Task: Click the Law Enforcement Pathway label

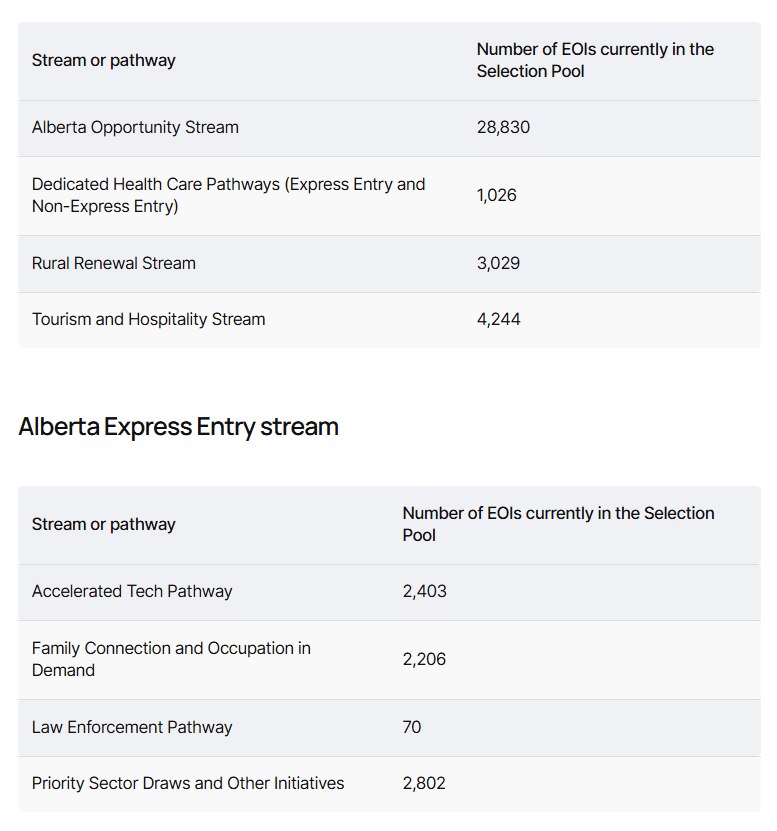Action: click(132, 728)
